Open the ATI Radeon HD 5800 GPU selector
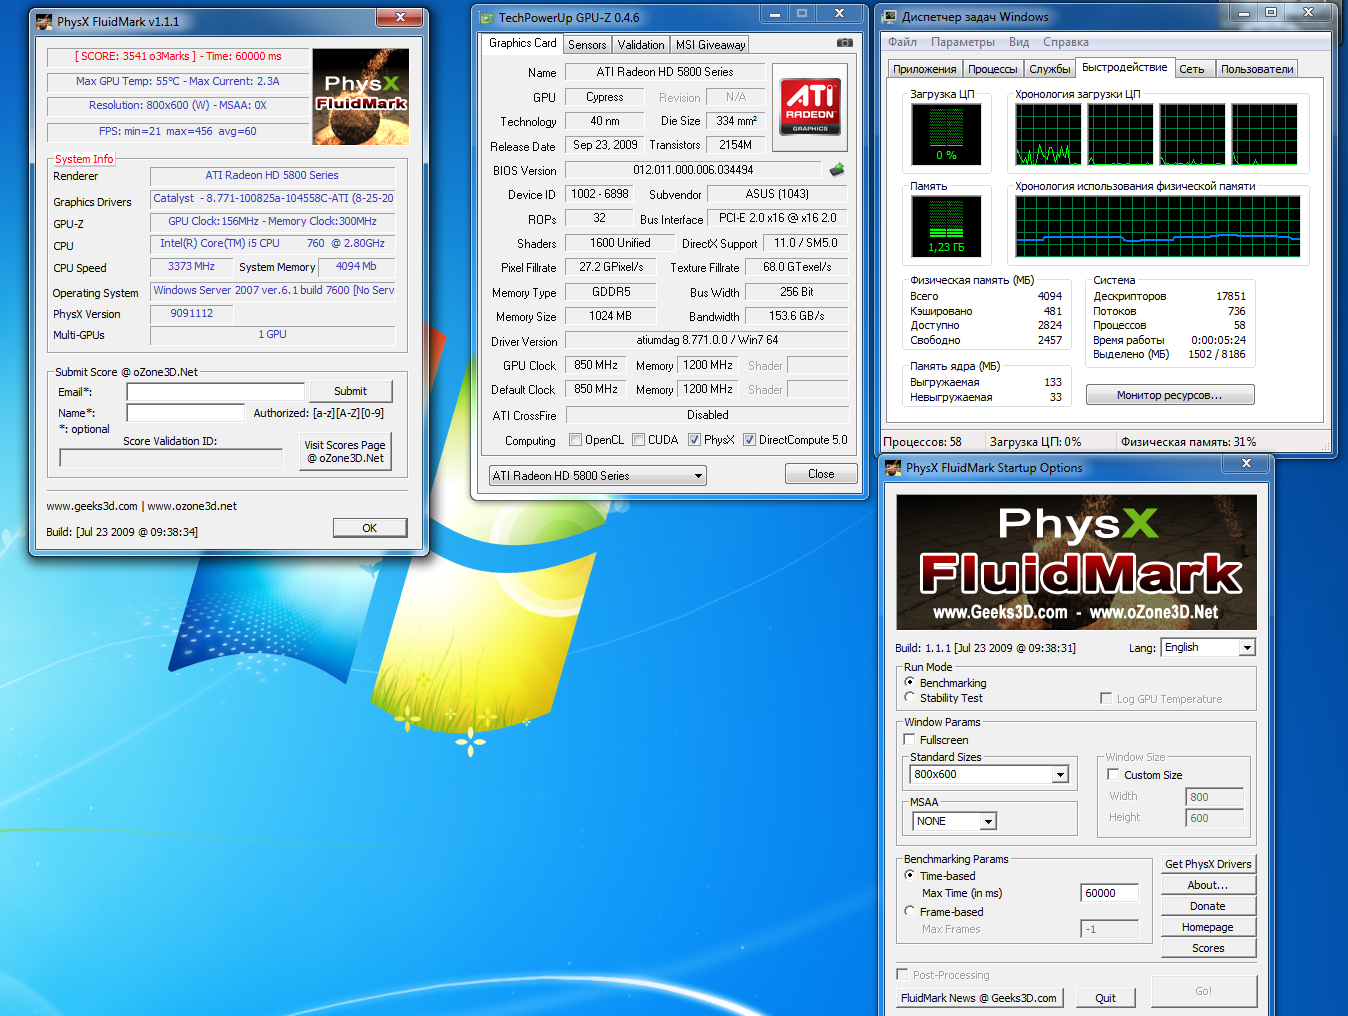The height and width of the screenshot is (1016, 1348). (x=598, y=475)
